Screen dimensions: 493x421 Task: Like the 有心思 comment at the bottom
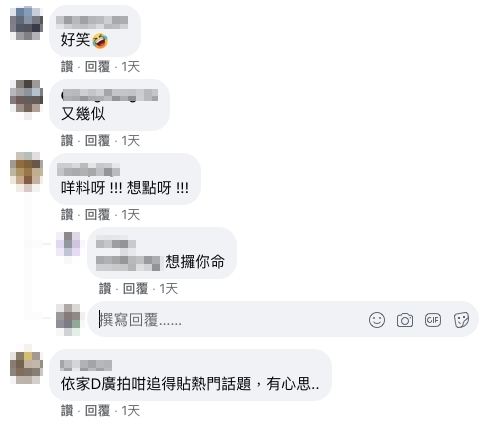(x=67, y=411)
